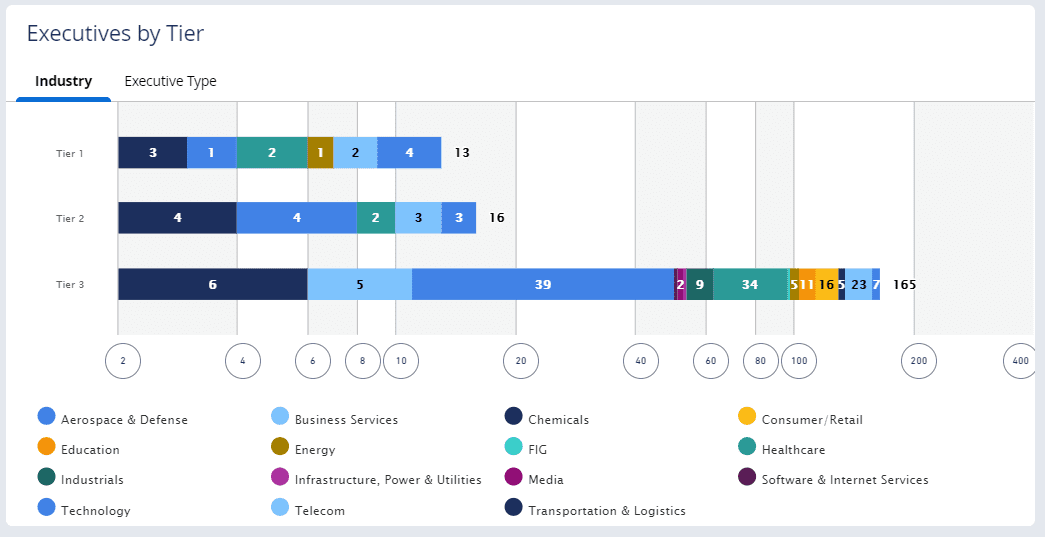This screenshot has height=537, width=1045.
Task: Select the Tier 1 segment labeled 4
Action: tap(409, 153)
